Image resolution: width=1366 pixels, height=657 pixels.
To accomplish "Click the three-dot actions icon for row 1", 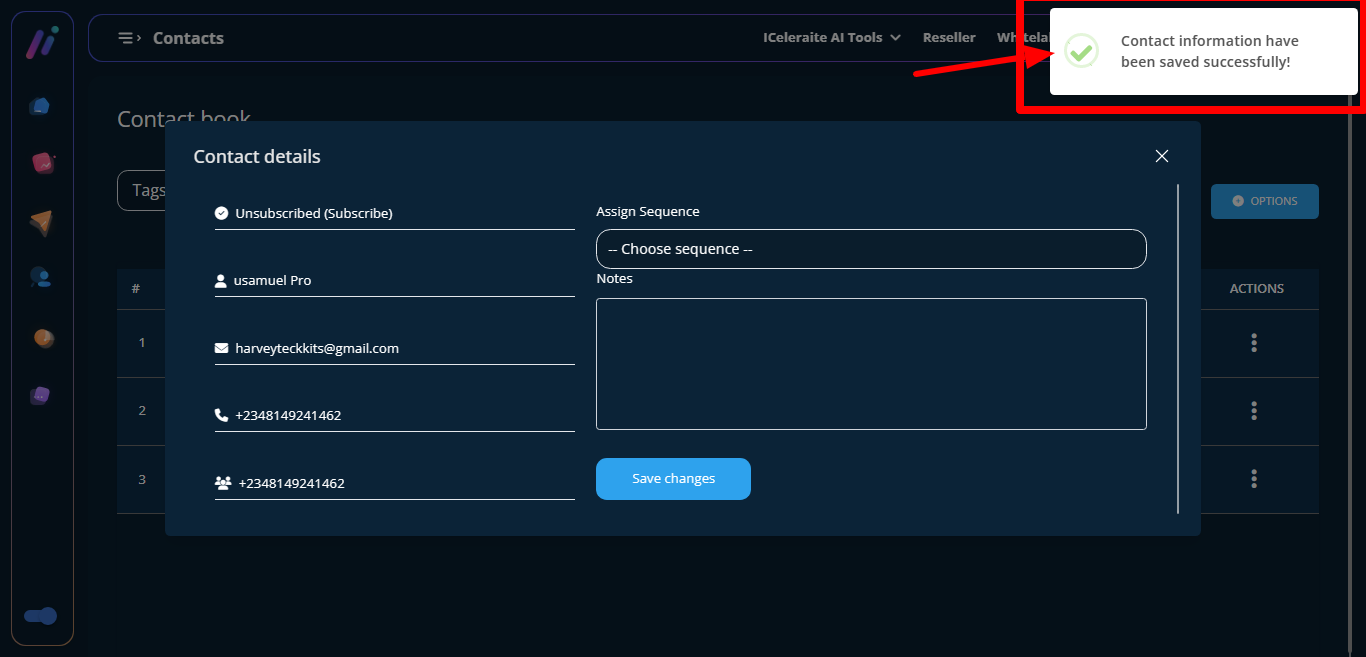I will tap(1253, 343).
